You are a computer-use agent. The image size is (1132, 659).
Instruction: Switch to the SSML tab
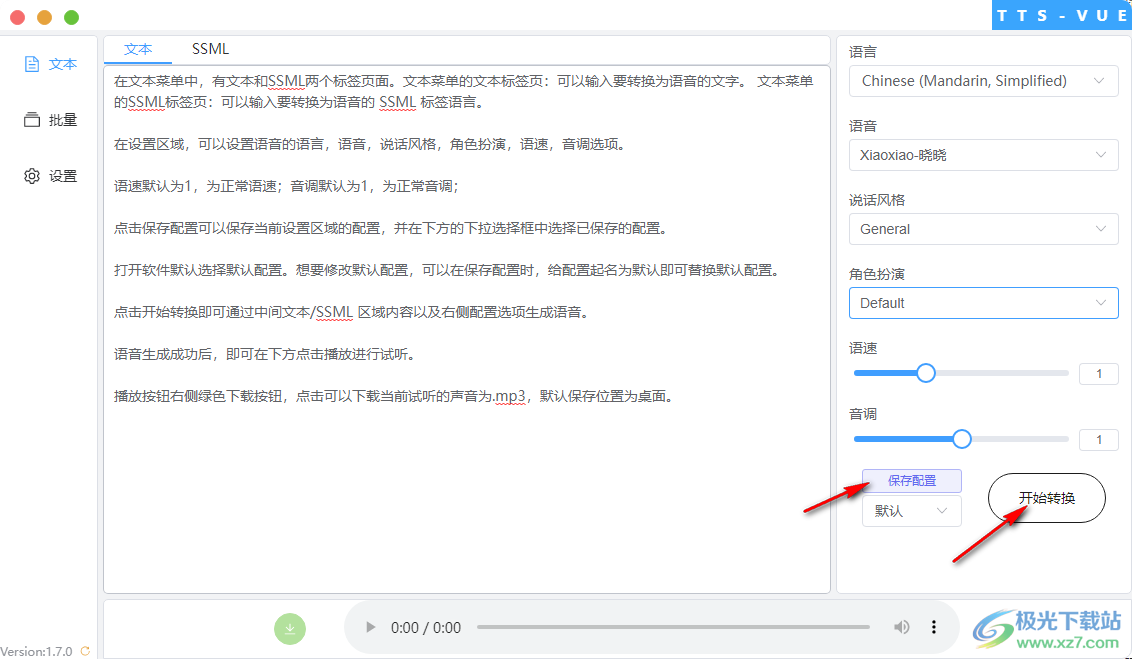[210, 48]
